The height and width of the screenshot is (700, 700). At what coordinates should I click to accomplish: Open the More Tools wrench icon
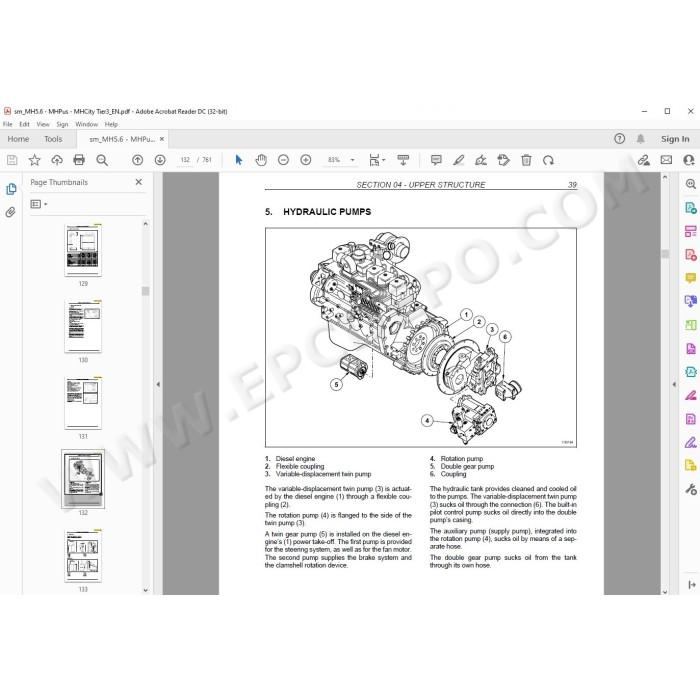click(x=691, y=489)
